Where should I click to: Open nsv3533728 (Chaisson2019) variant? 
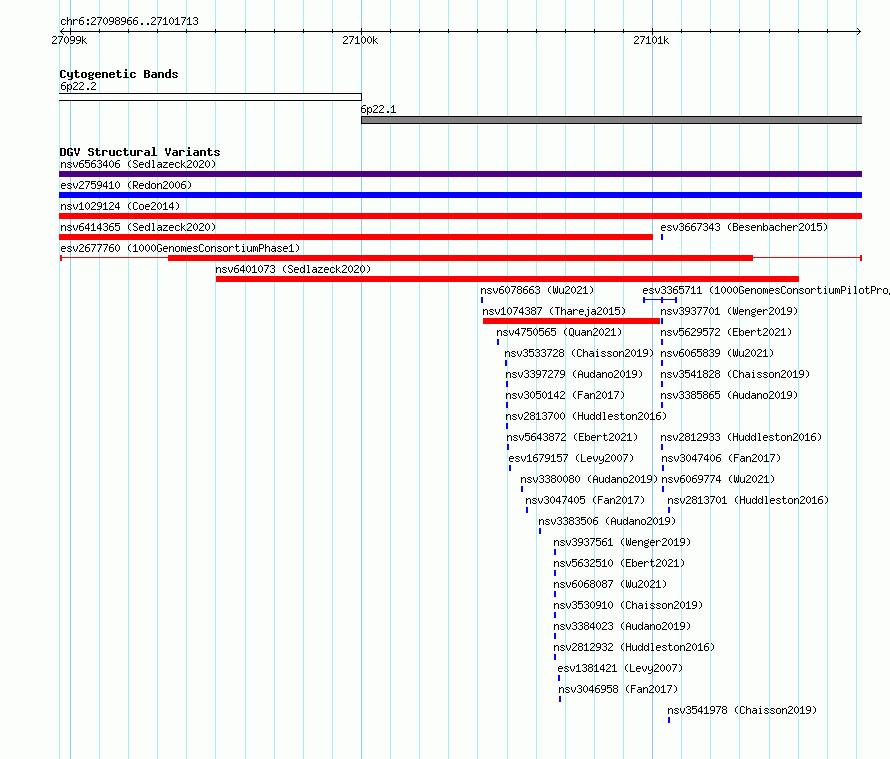(x=580, y=353)
